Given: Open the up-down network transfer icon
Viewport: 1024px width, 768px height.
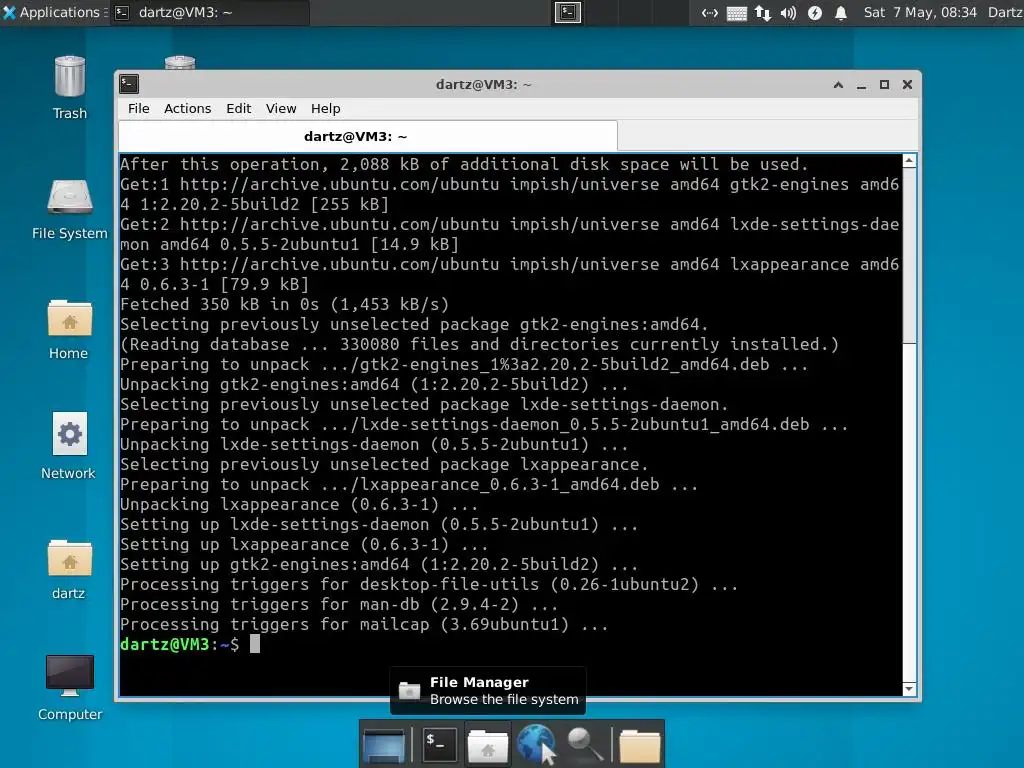Looking at the screenshot, I should (763, 12).
